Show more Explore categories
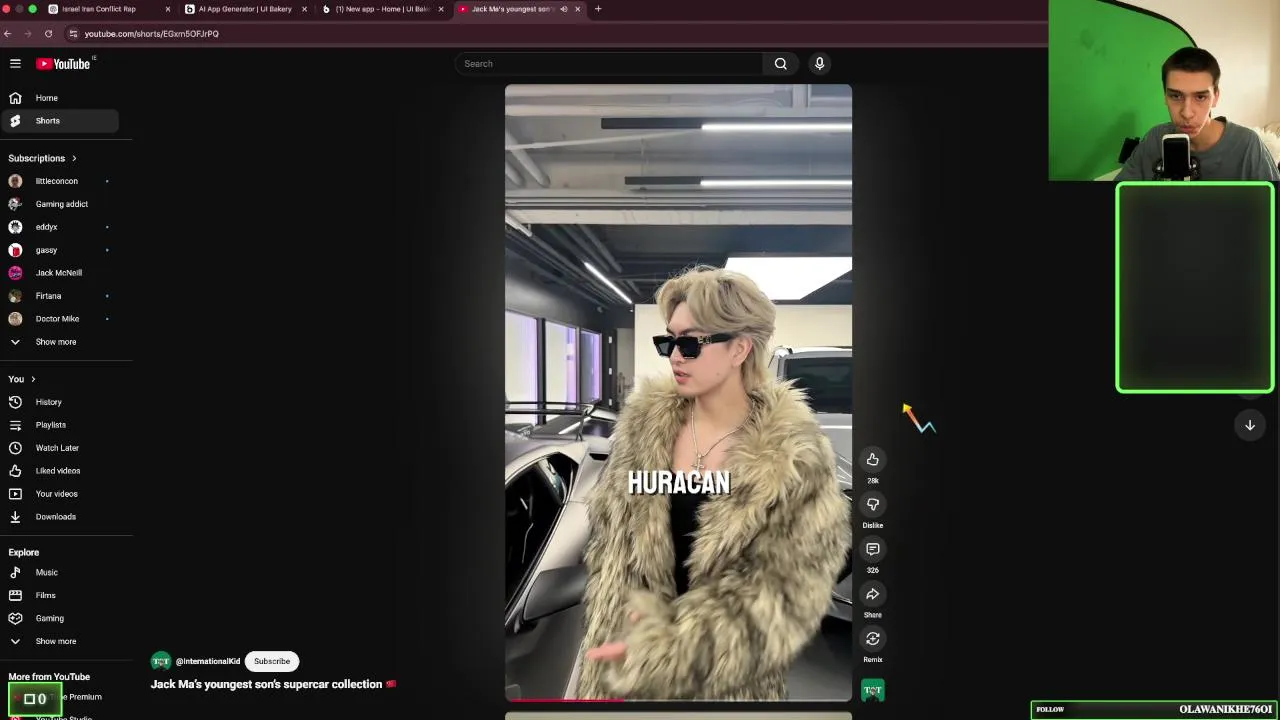1280x720 pixels. [60, 642]
